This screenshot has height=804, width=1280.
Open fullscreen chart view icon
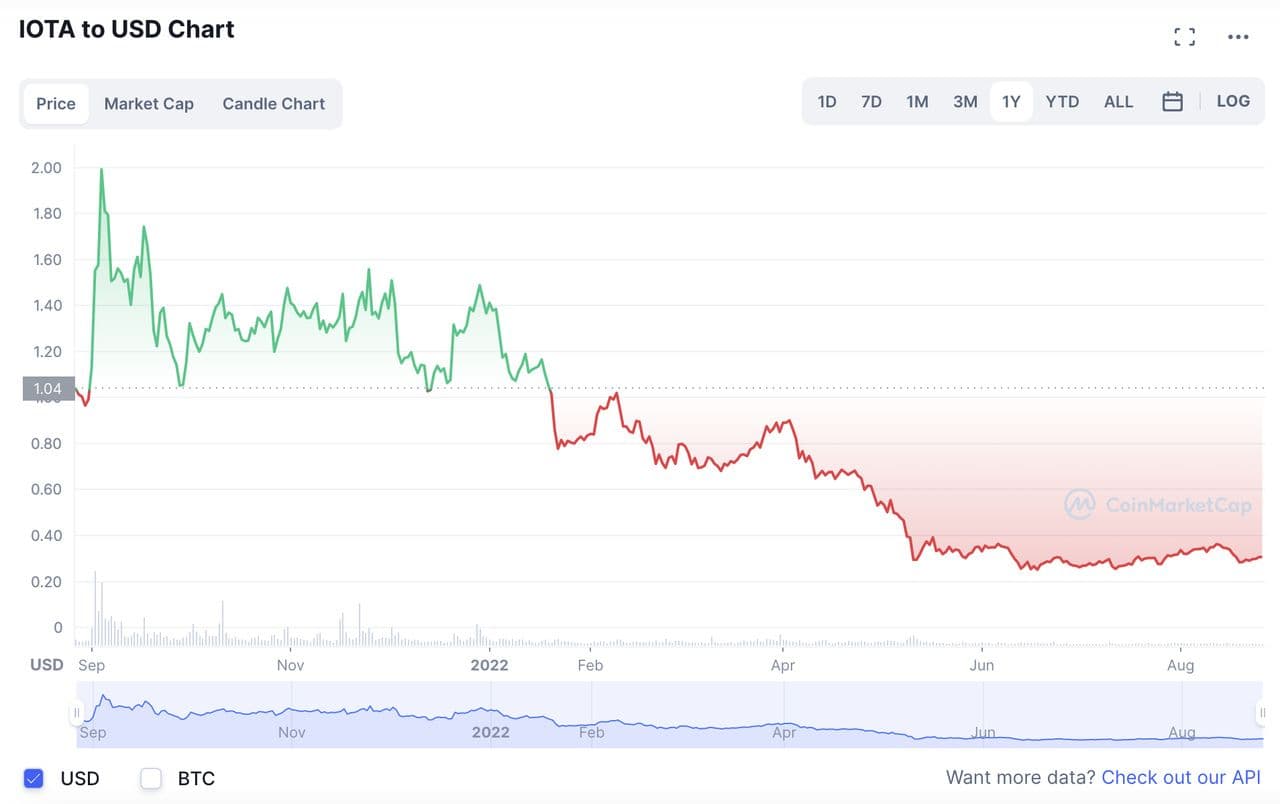point(1184,38)
